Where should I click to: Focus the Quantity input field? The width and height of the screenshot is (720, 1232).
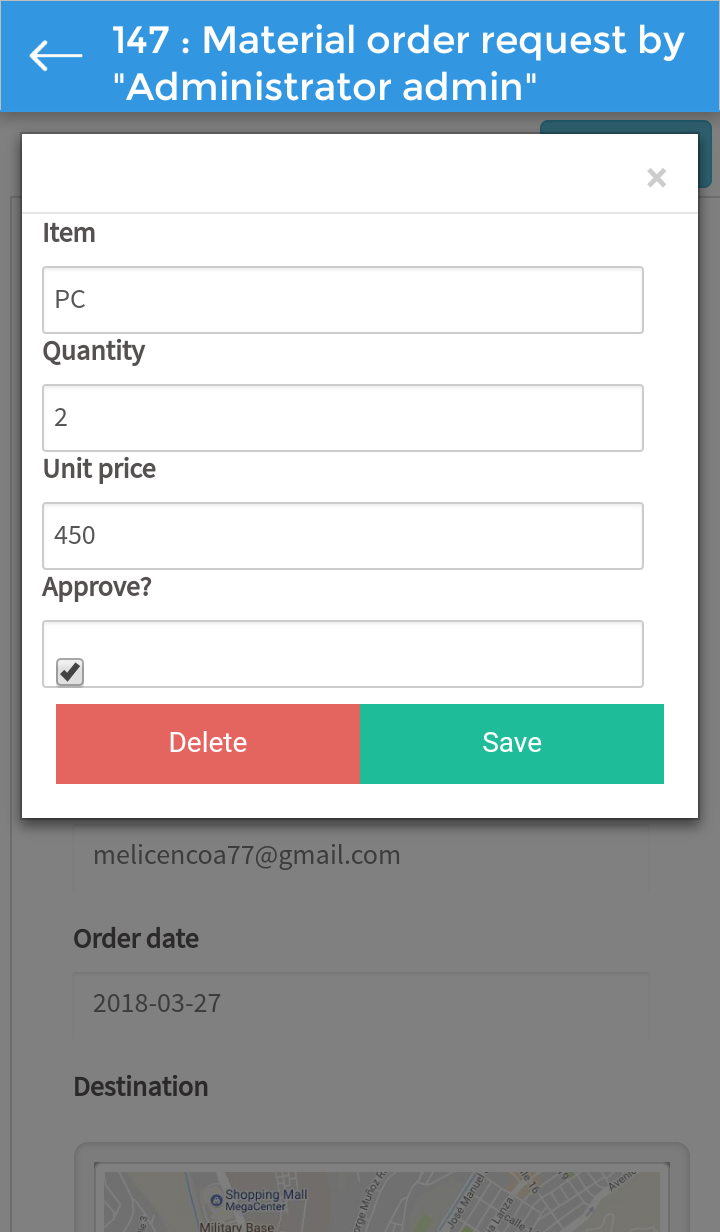342,418
